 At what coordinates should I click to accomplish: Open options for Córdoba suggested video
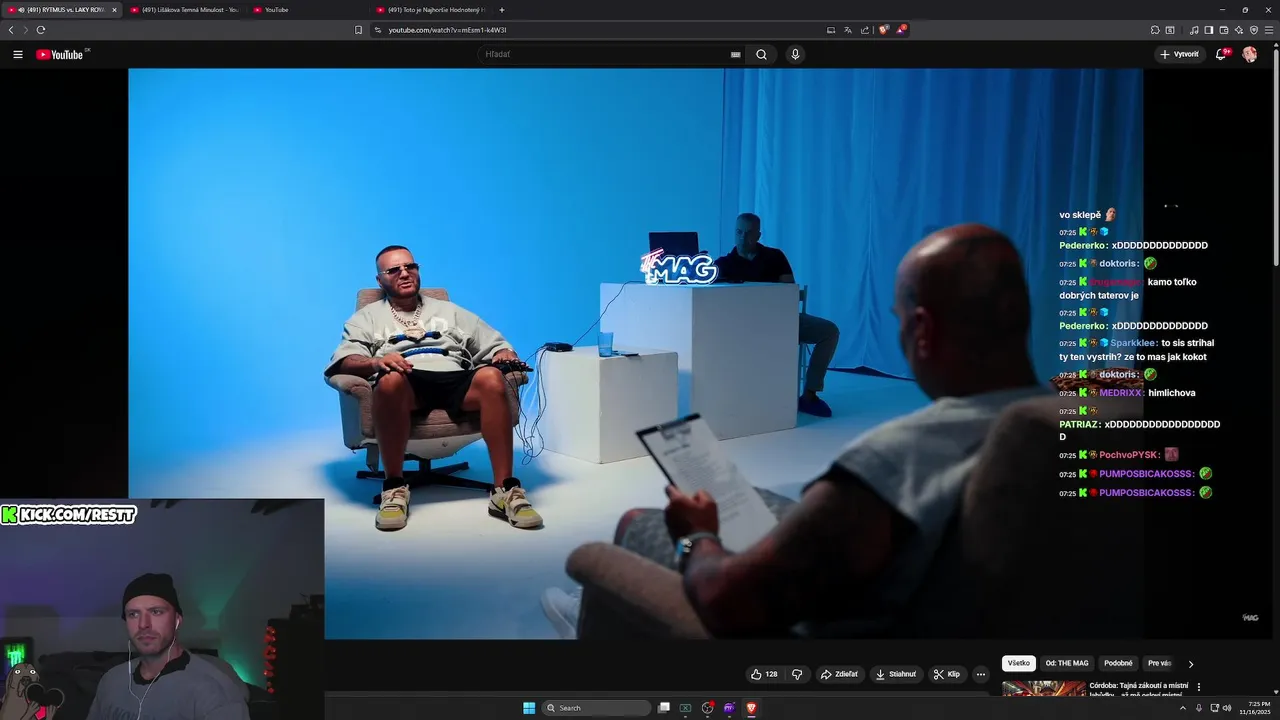(x=1199, y=687)
